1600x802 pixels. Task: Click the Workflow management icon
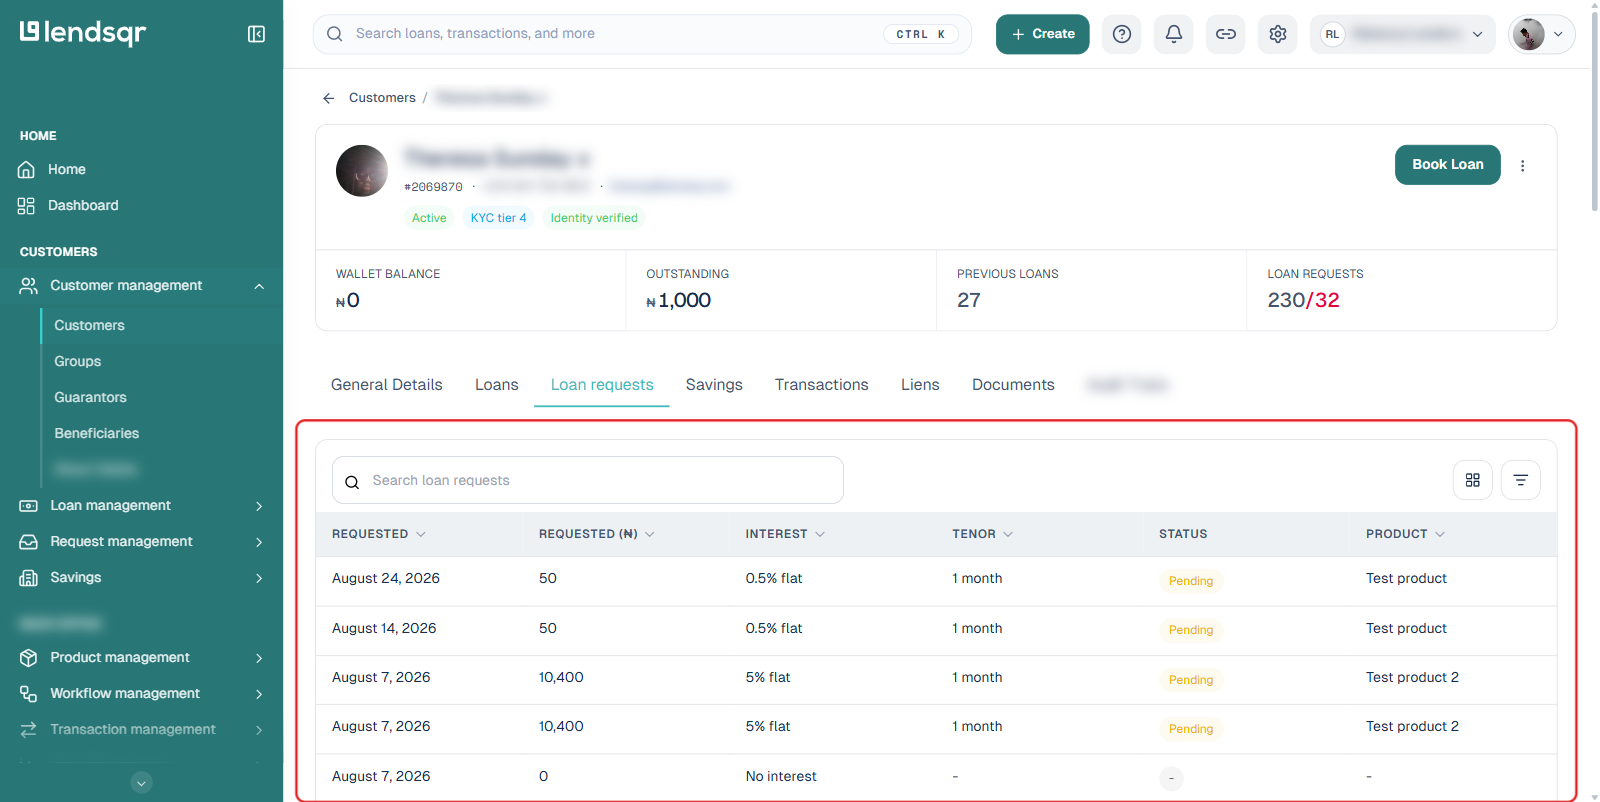click(x=29, y=694)
